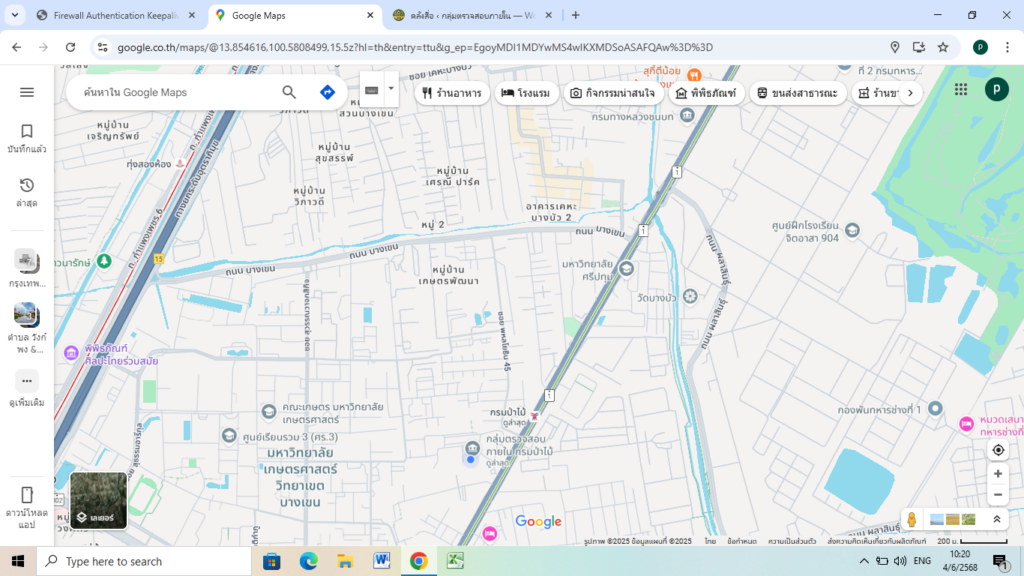Image resolution: width=1024 pixels, height=576 pixels.
Task: Open the tab search dropdown chevron
Action: pos(14,15)
